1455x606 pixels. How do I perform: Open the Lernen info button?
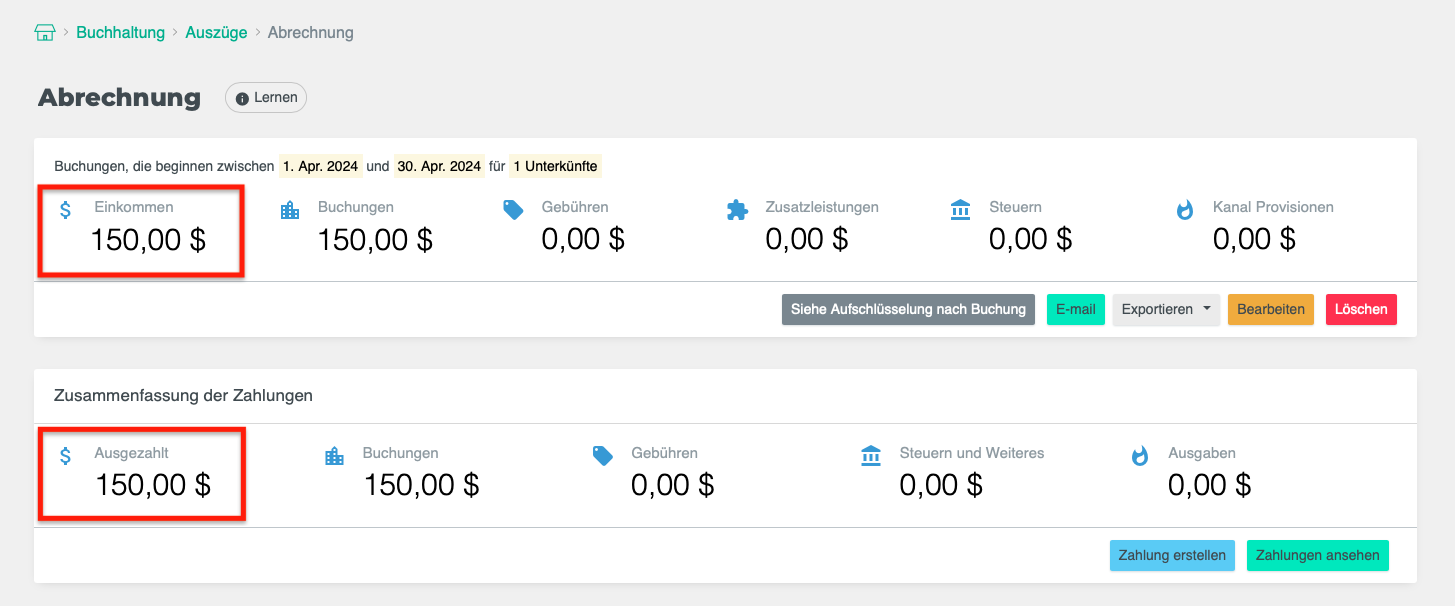point(266,98)
